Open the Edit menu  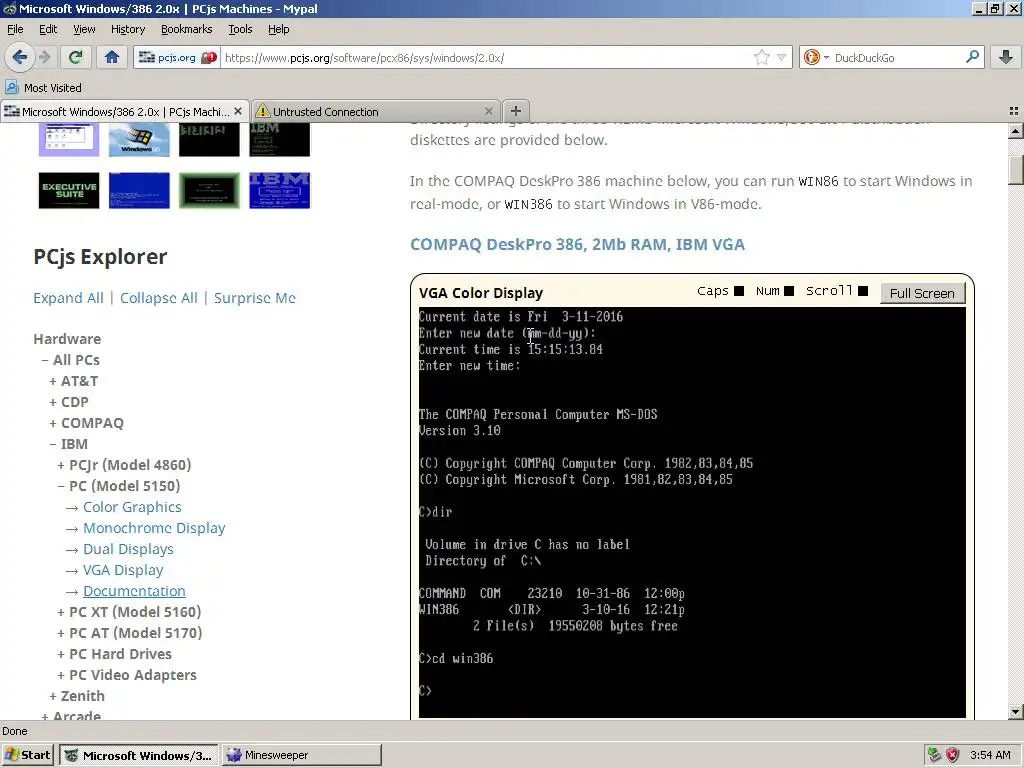coord(48,29)
